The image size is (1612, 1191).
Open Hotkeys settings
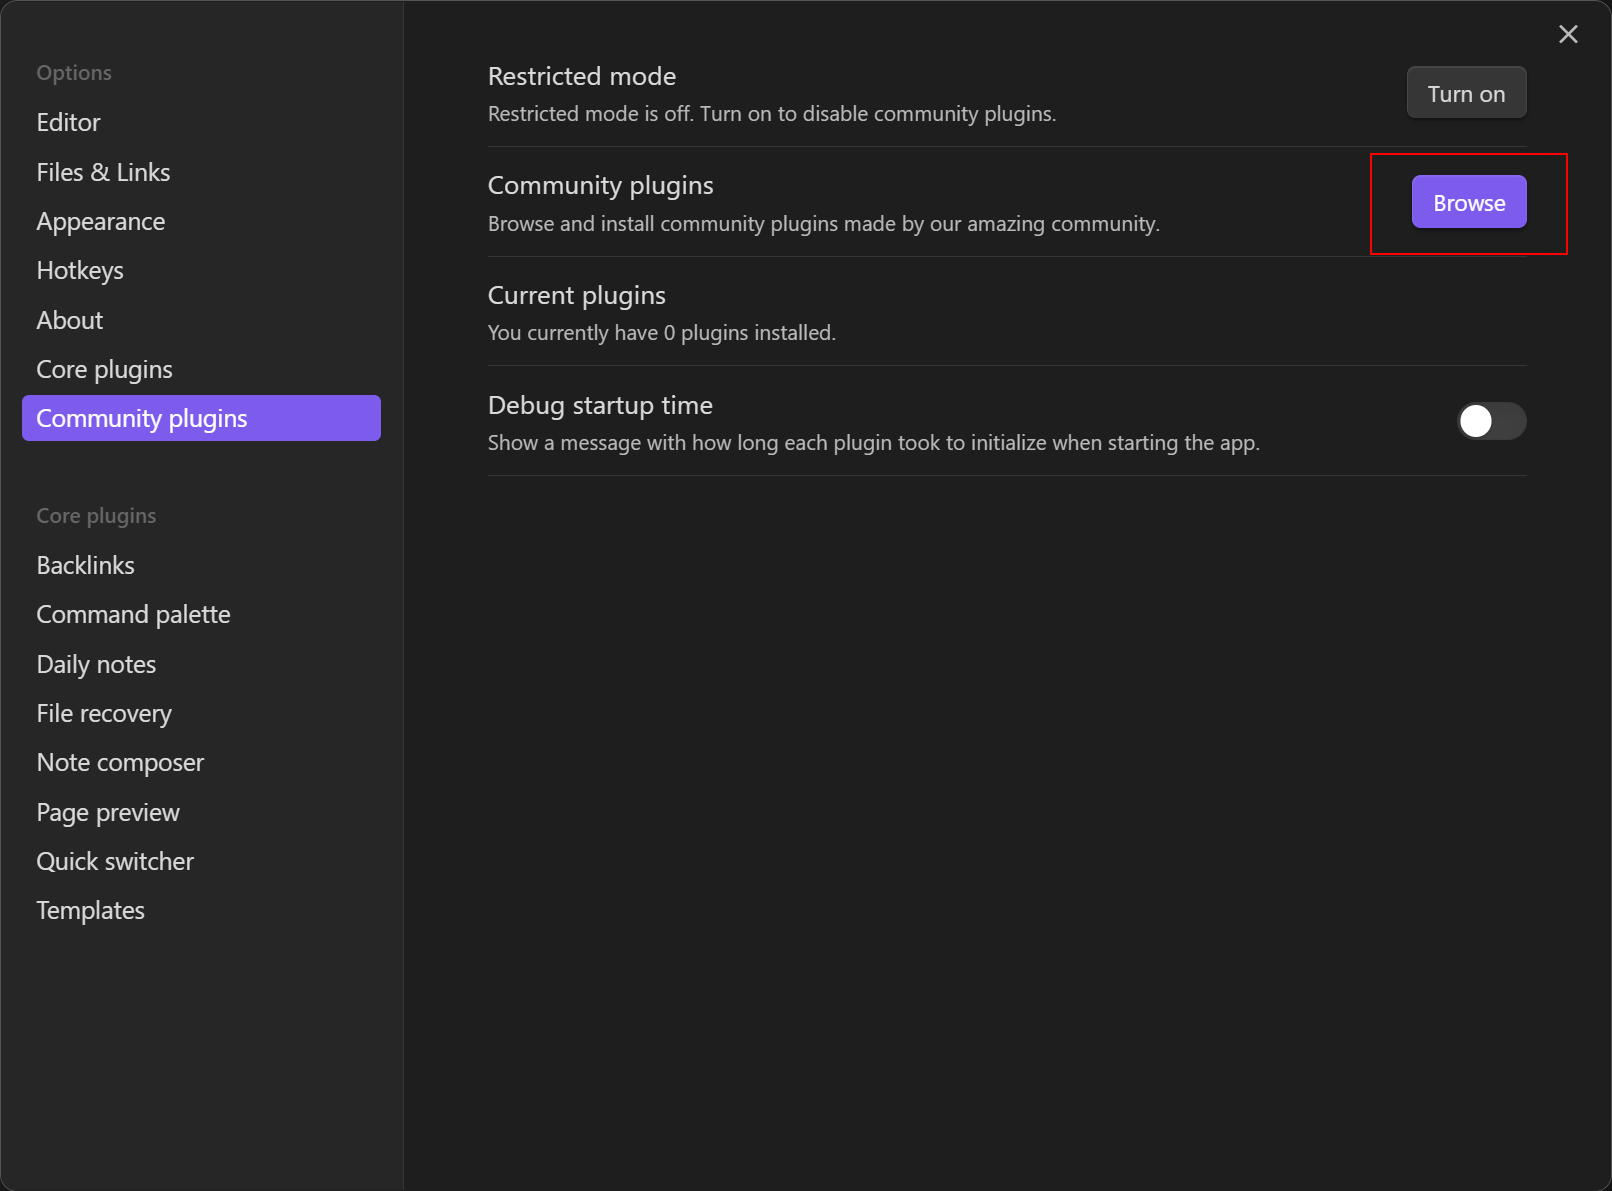coord(201,270)
